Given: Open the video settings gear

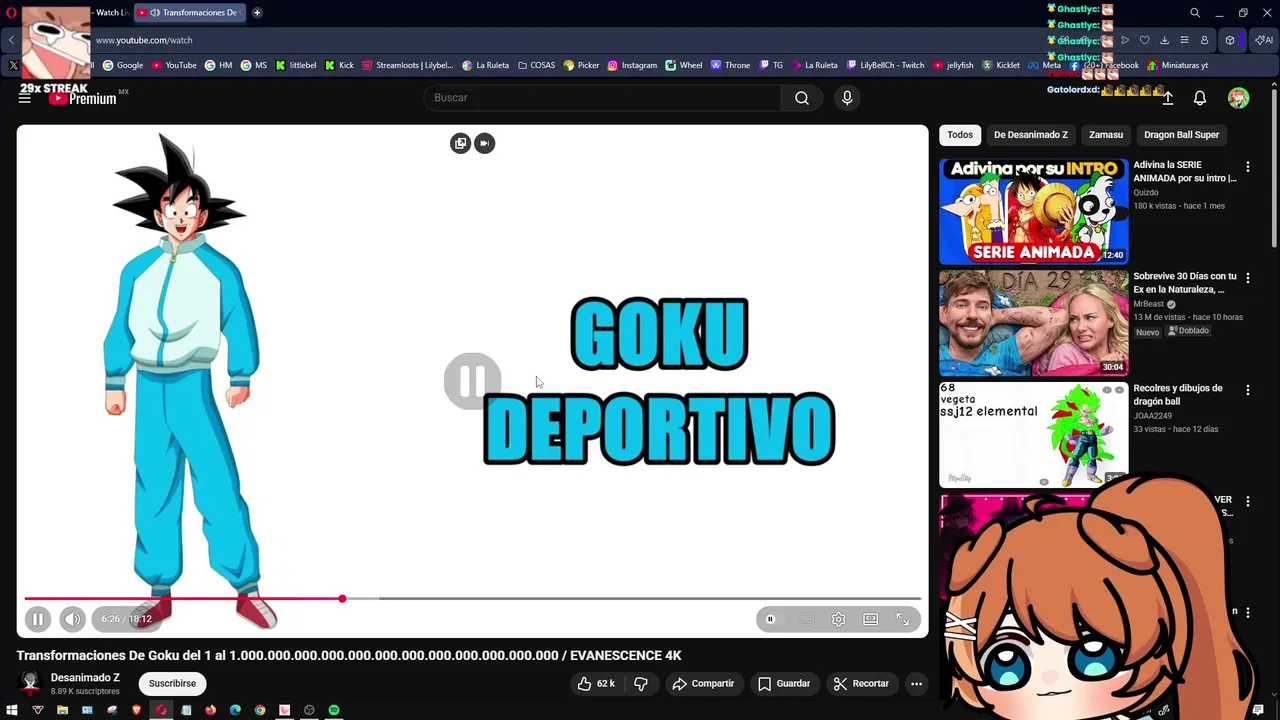Looking at the screenshot, I should pyautogui.click(x=838, y=619).
